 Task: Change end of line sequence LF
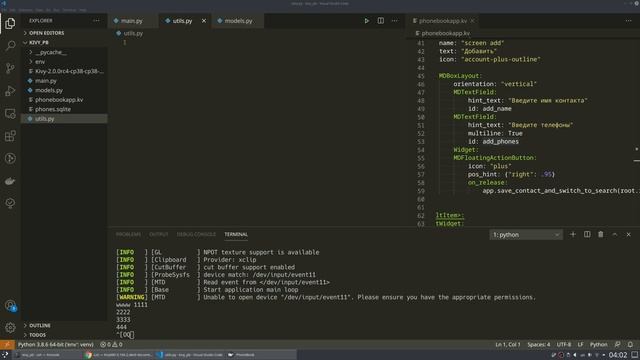pyautogui.click(x=580, y=344)
